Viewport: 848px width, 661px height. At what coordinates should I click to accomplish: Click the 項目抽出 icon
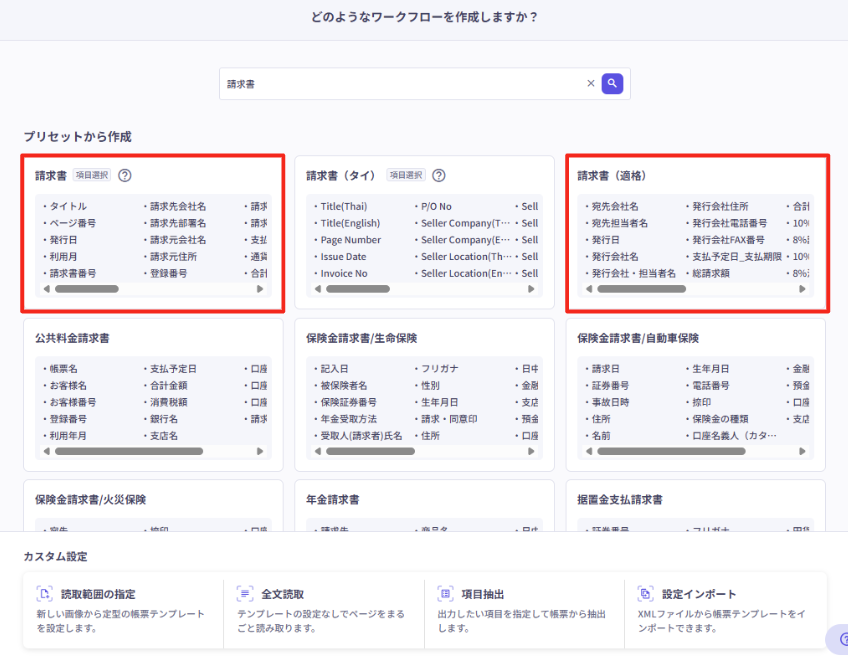tap(445, 593)
